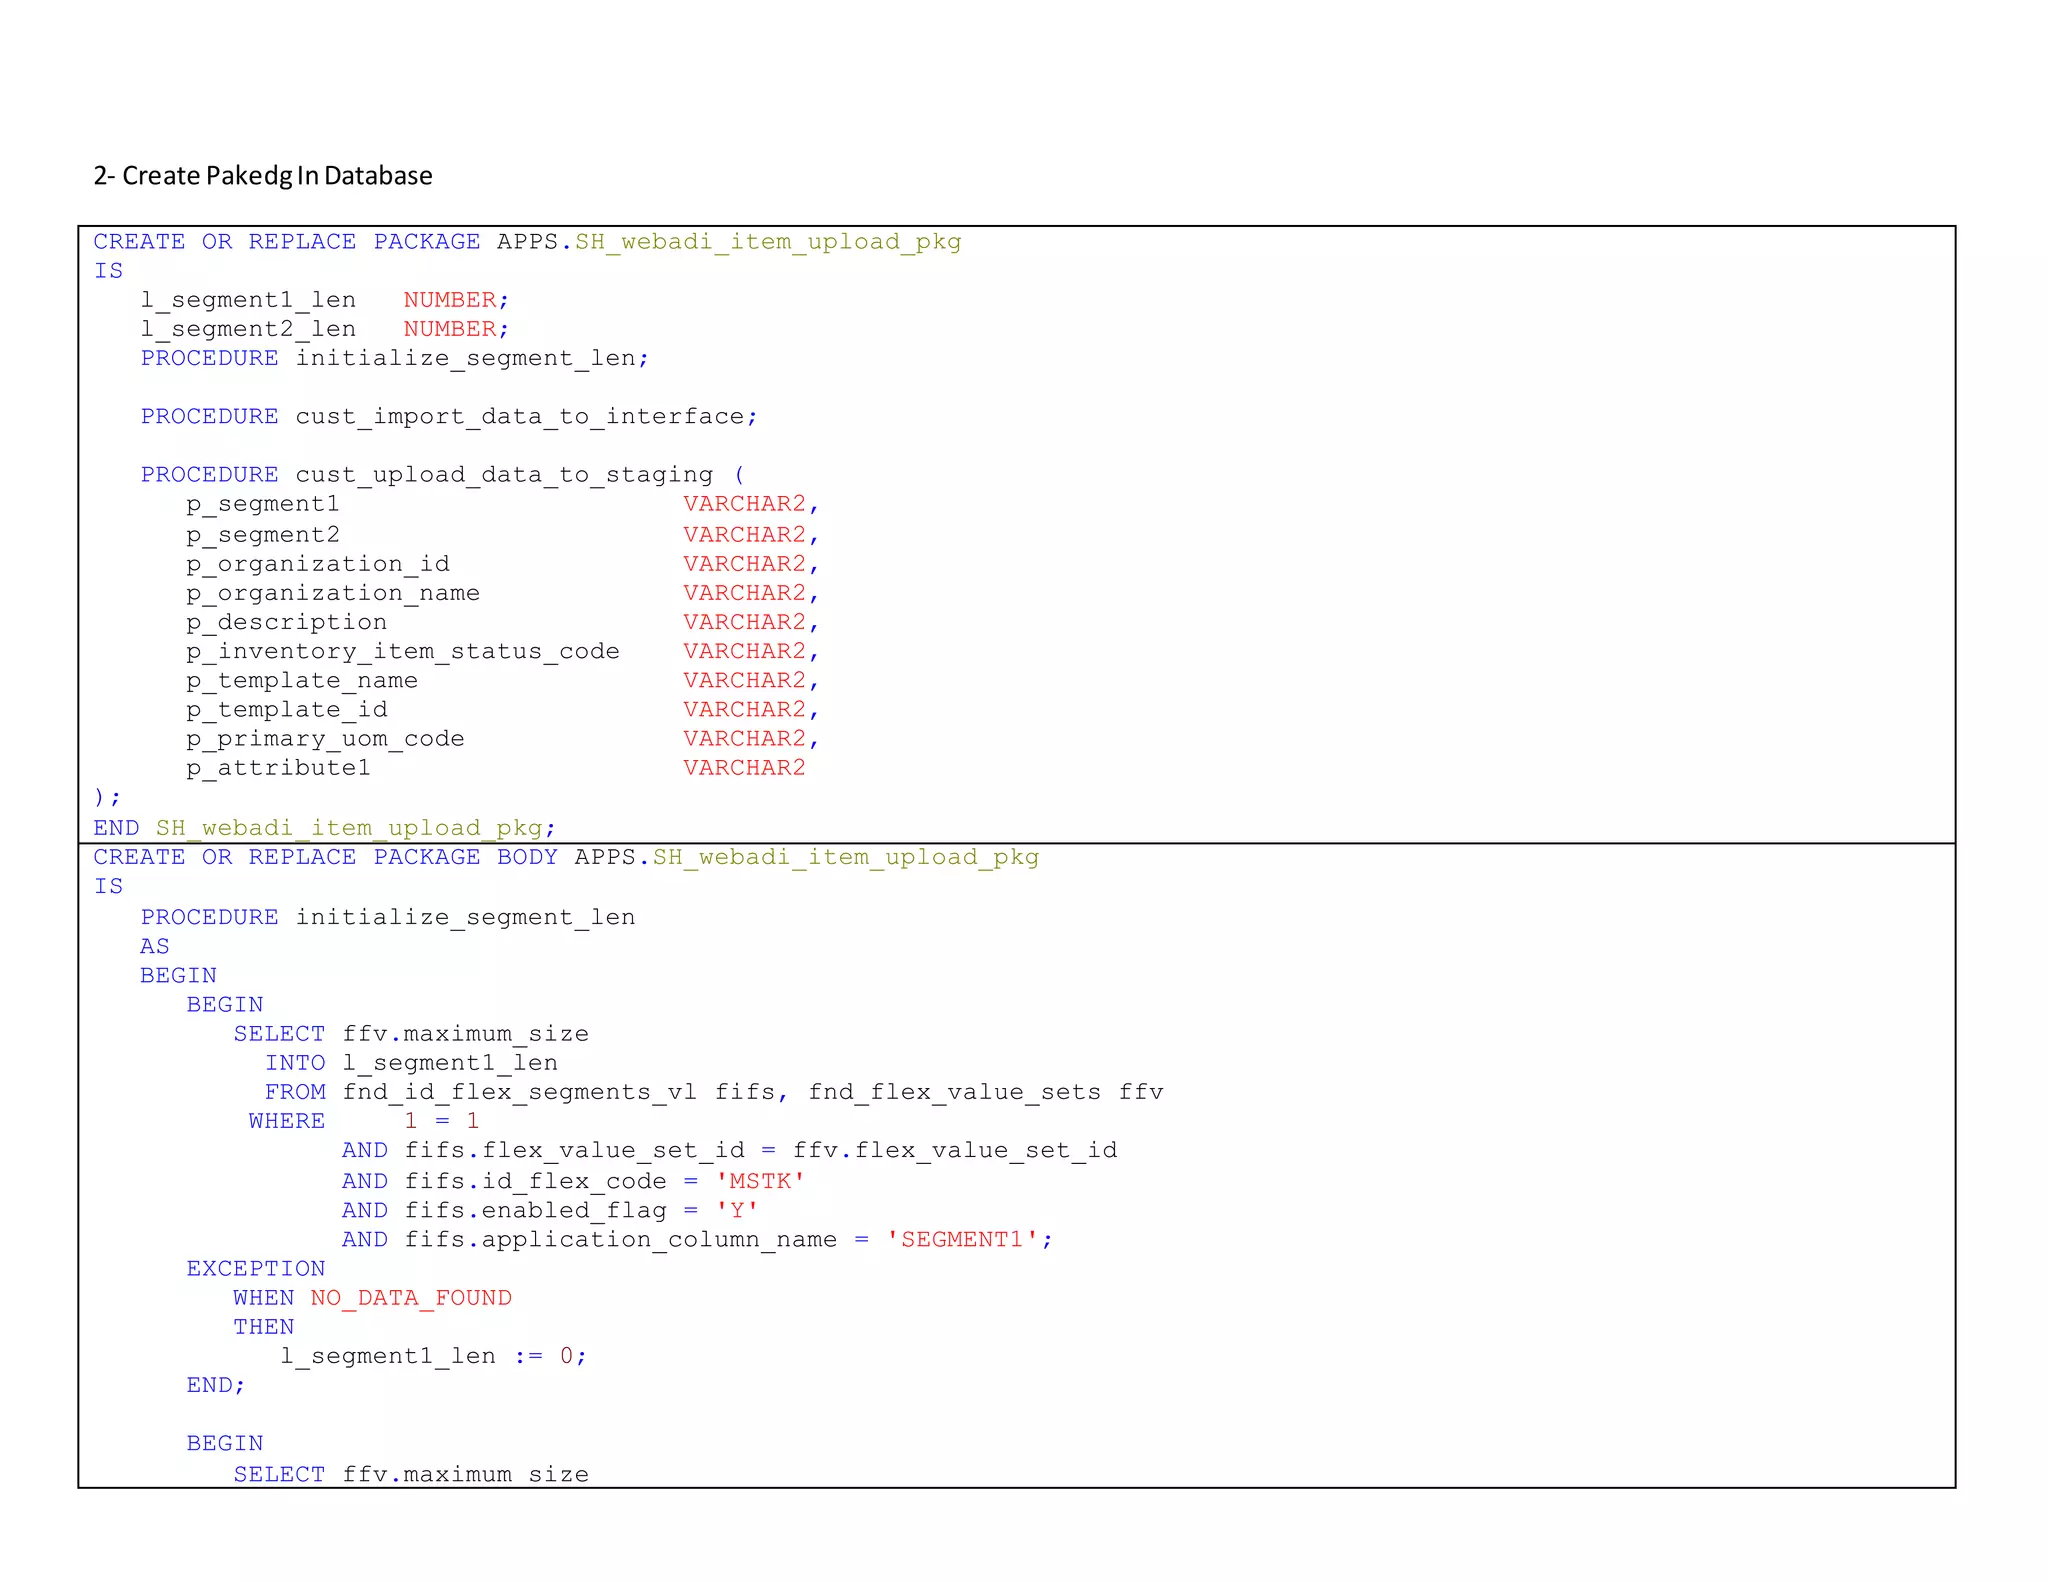Click the 'p_description' parameter line
The height and width of the screenshot is (1582, 2048).
[502, 622]
